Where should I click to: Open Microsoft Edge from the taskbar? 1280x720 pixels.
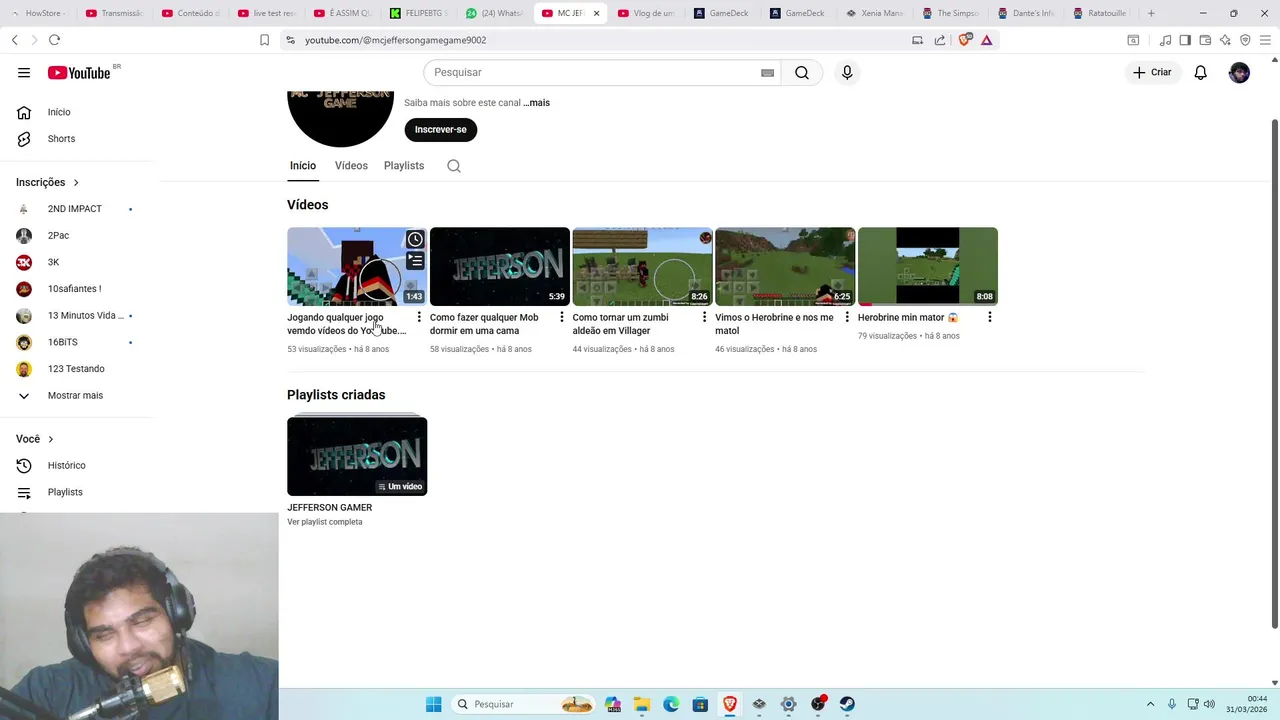(x=671, y=704)
